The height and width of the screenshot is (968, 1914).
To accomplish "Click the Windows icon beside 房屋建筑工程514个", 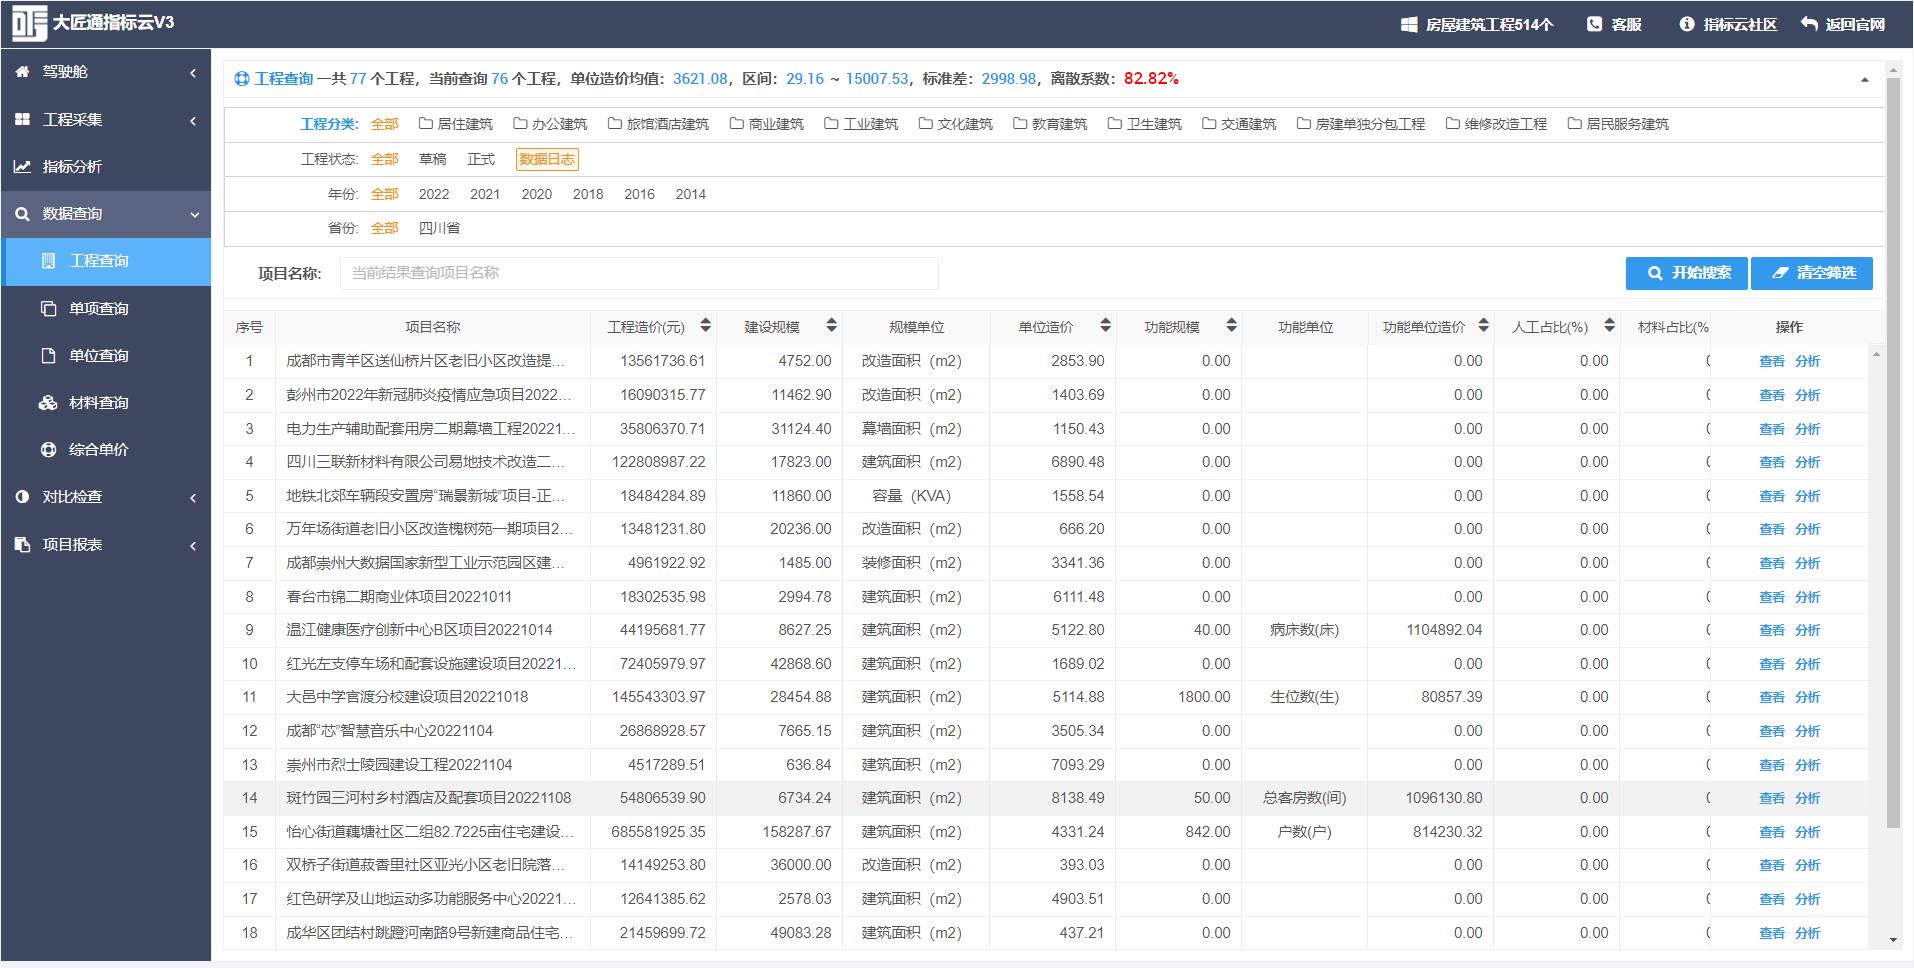I will pos(1409,25).
